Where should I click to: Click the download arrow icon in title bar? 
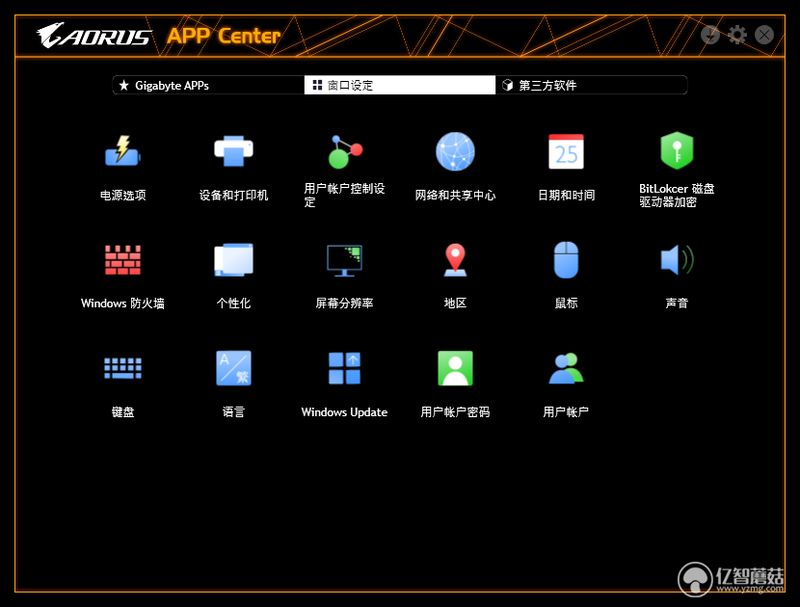710,35
